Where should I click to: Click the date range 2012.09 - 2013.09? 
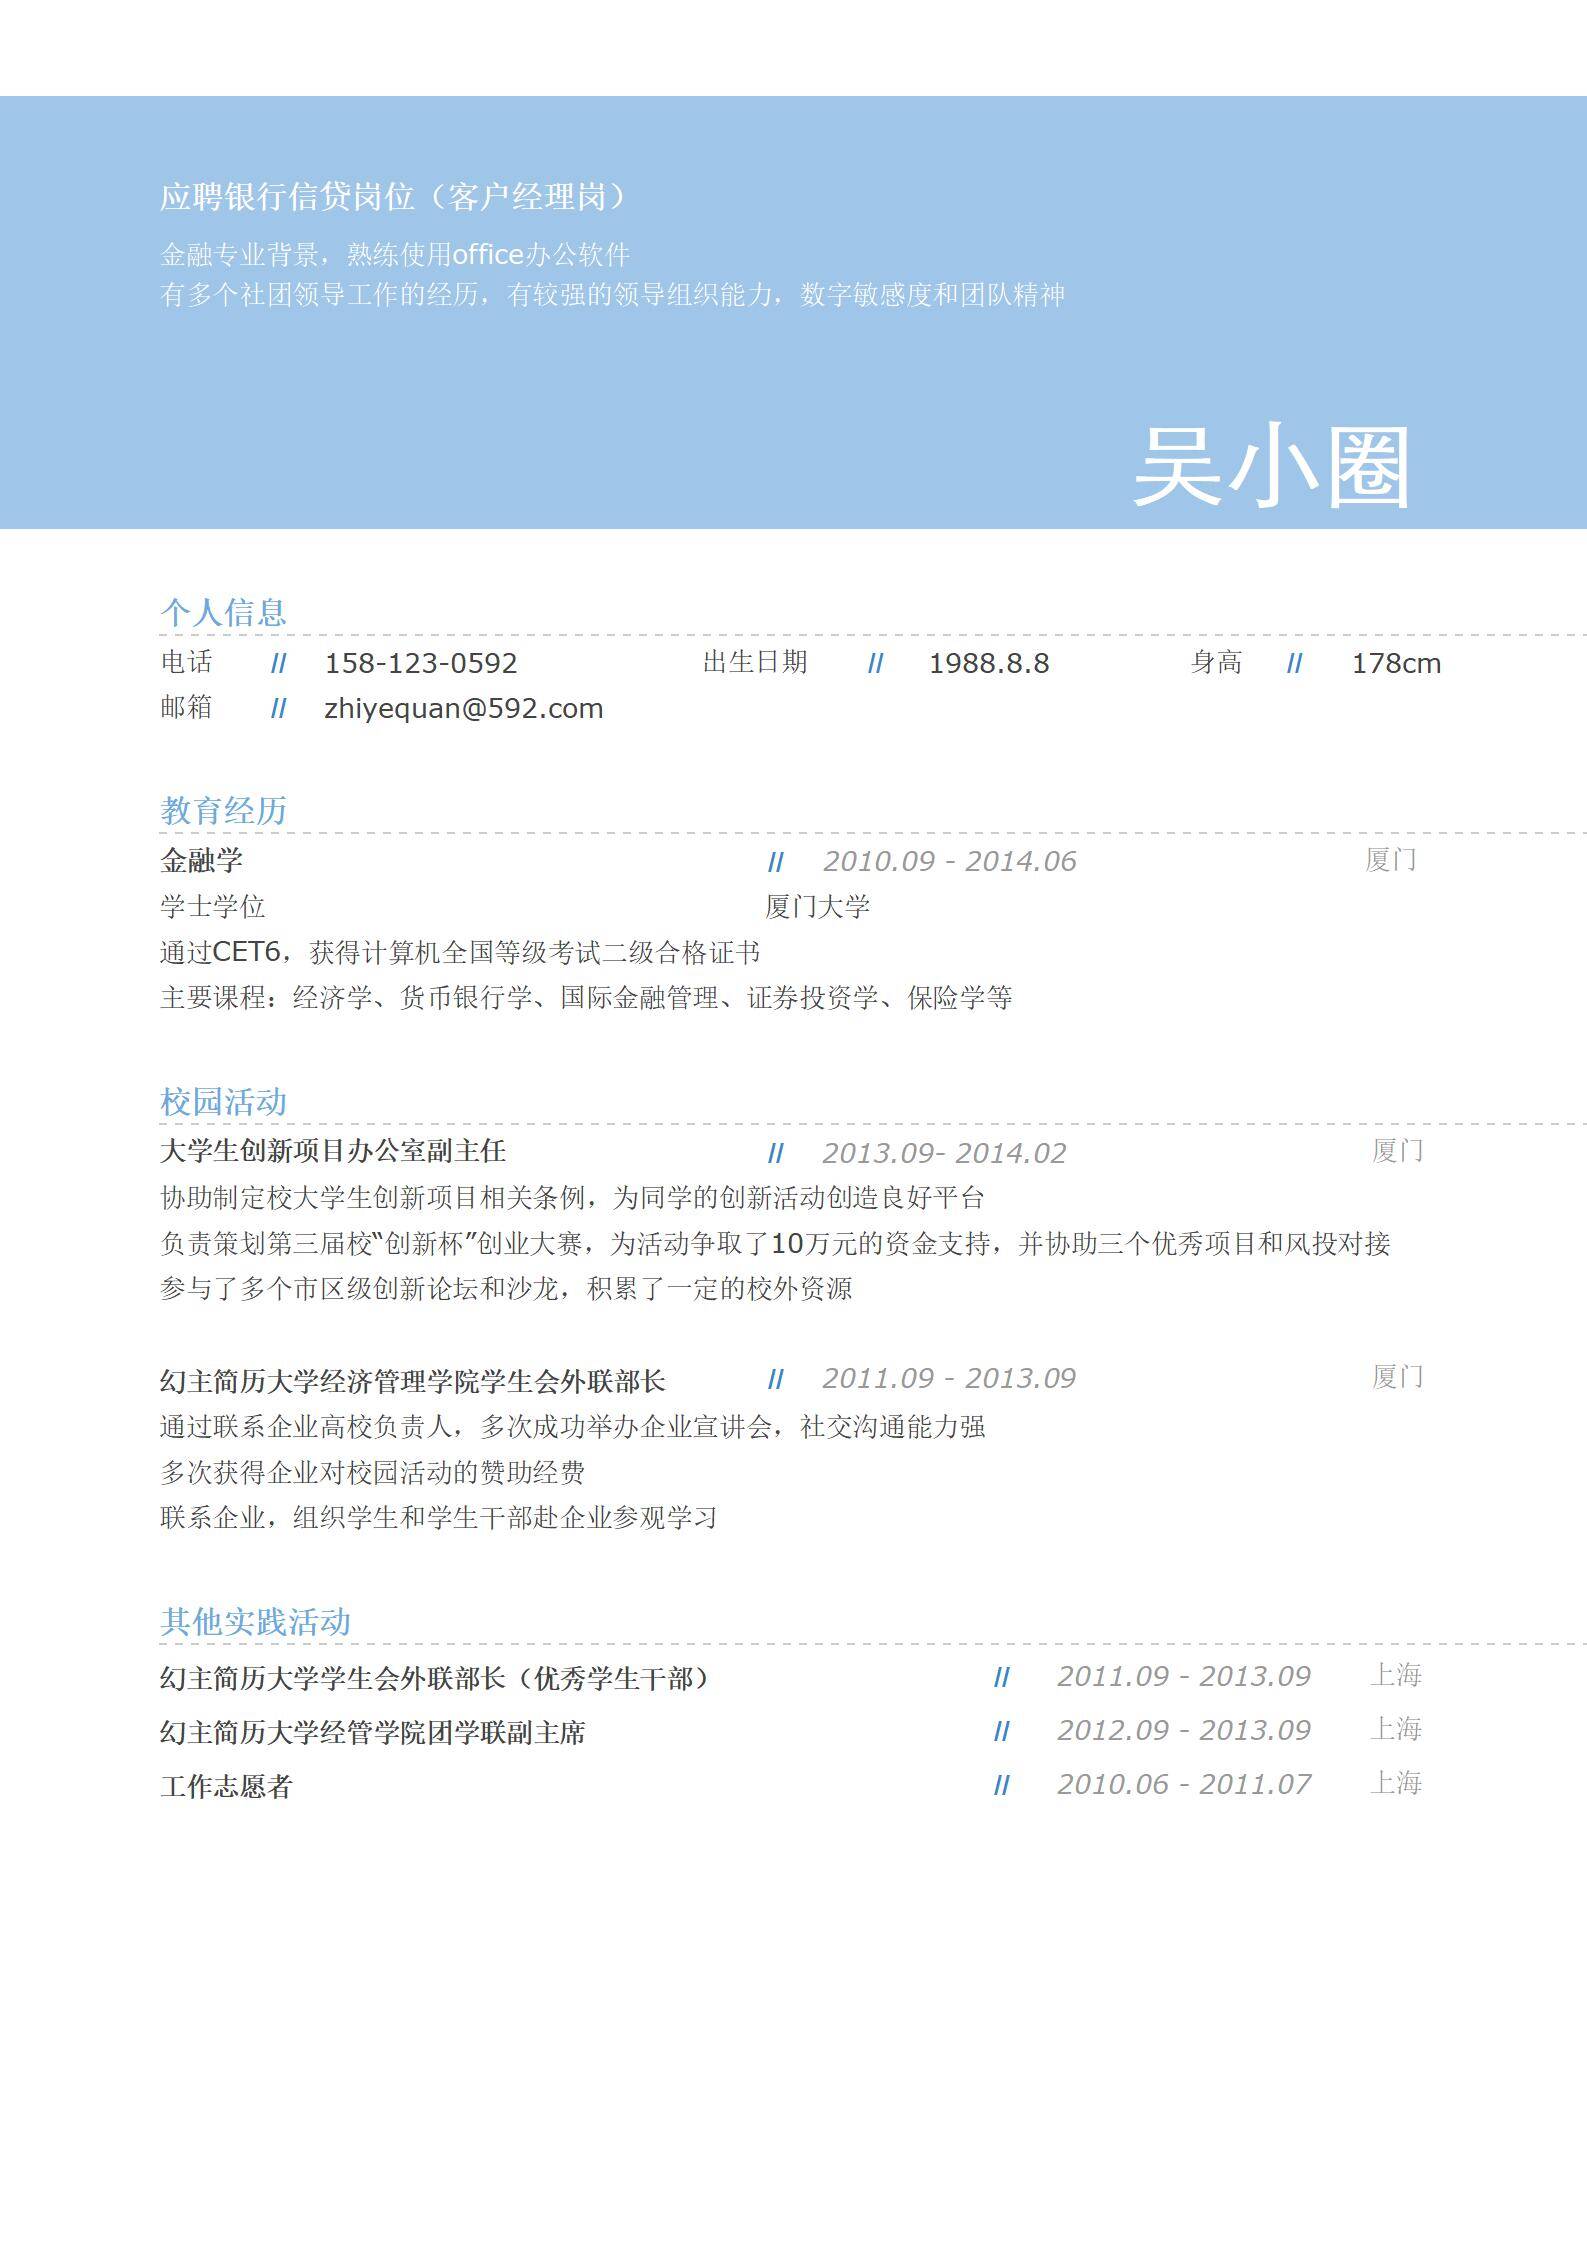coord(1183,1730)
